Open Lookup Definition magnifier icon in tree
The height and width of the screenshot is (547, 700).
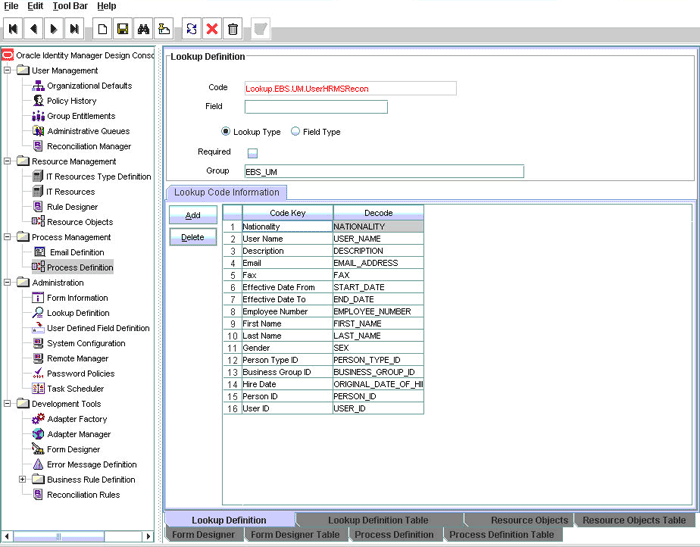tap(38, 313)
